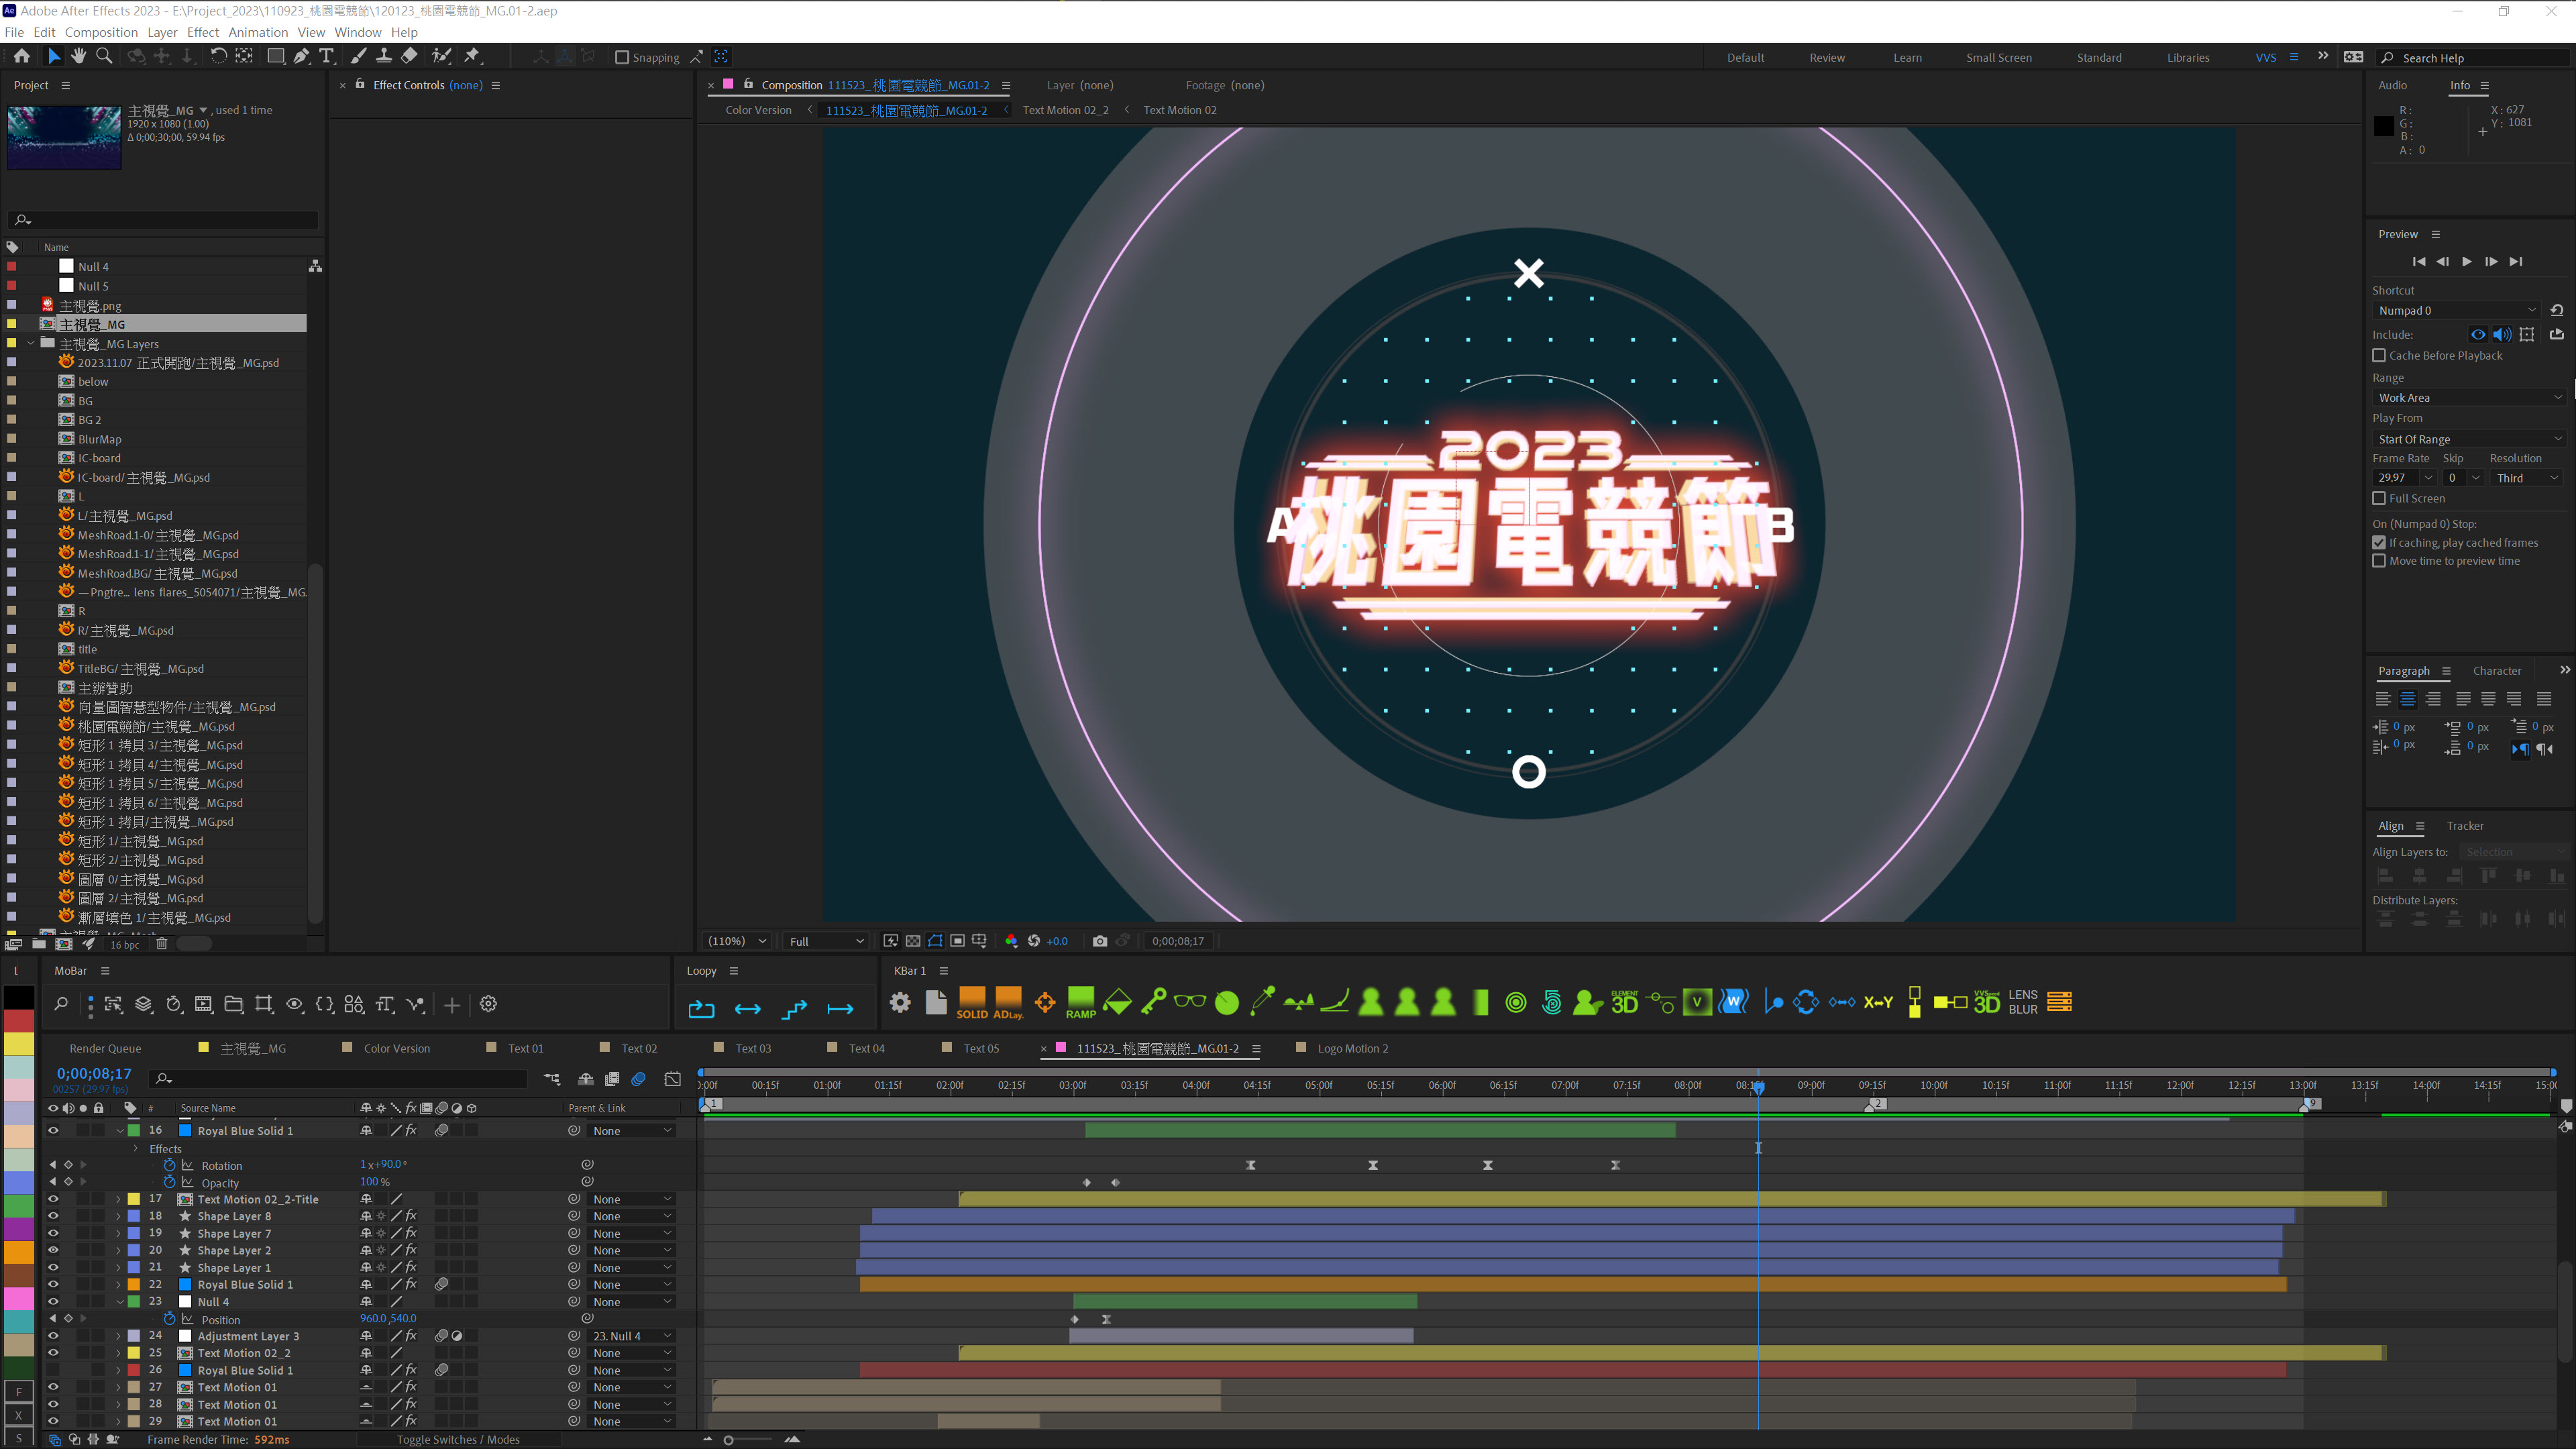Take a snapshot with camera icon
This screenshot has width=2576, height=1449.
pyautogui.click(x=1100, y=941)
